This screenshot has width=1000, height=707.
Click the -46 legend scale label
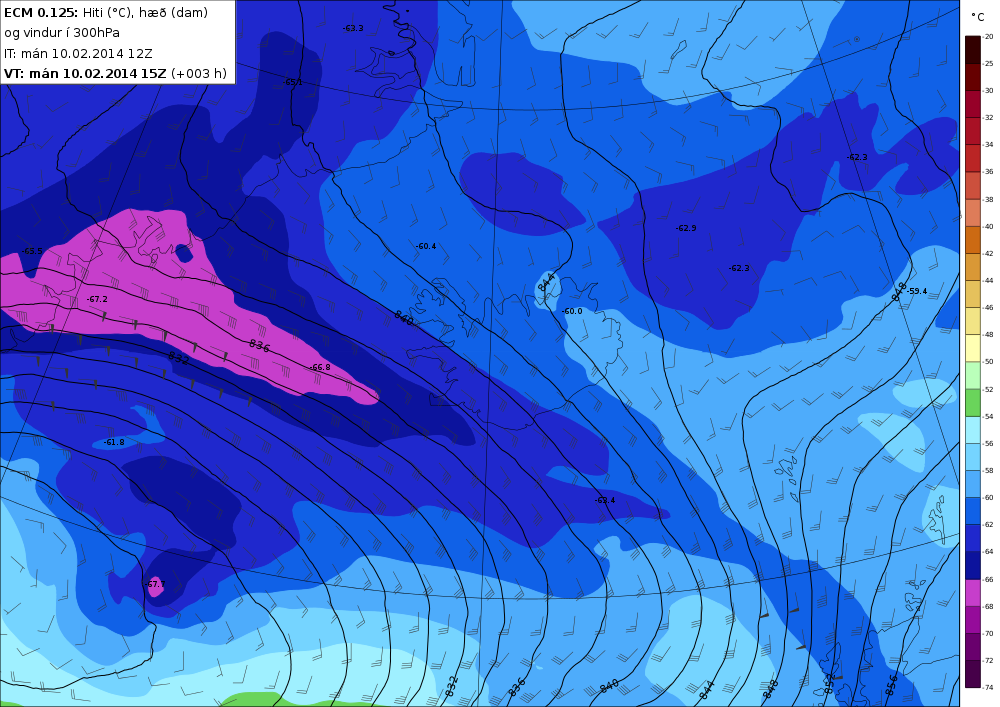click(x=988, y=308)
